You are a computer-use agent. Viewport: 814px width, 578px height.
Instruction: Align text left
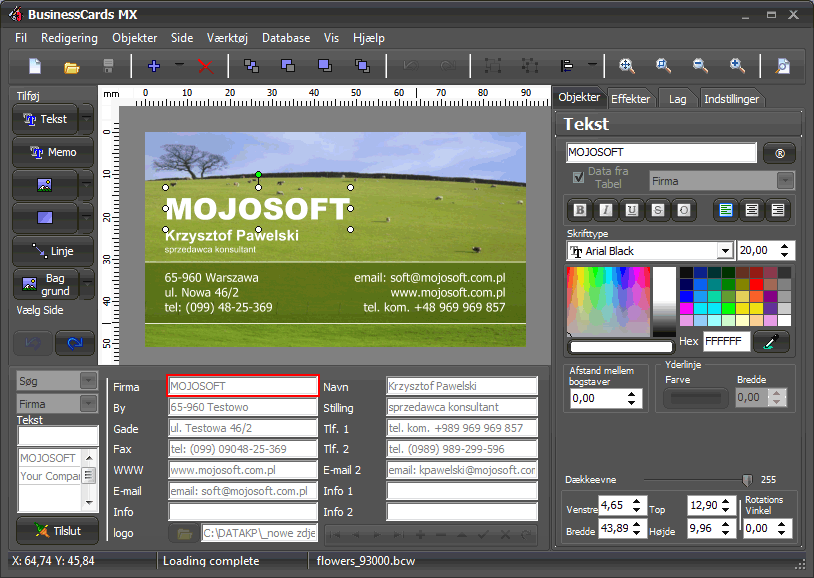(x=726, y=210)
